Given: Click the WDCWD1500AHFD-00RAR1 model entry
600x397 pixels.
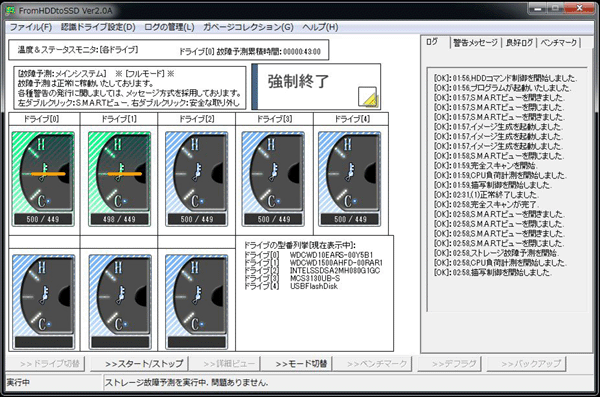Looking at the screenshot, I should point(336,263).
